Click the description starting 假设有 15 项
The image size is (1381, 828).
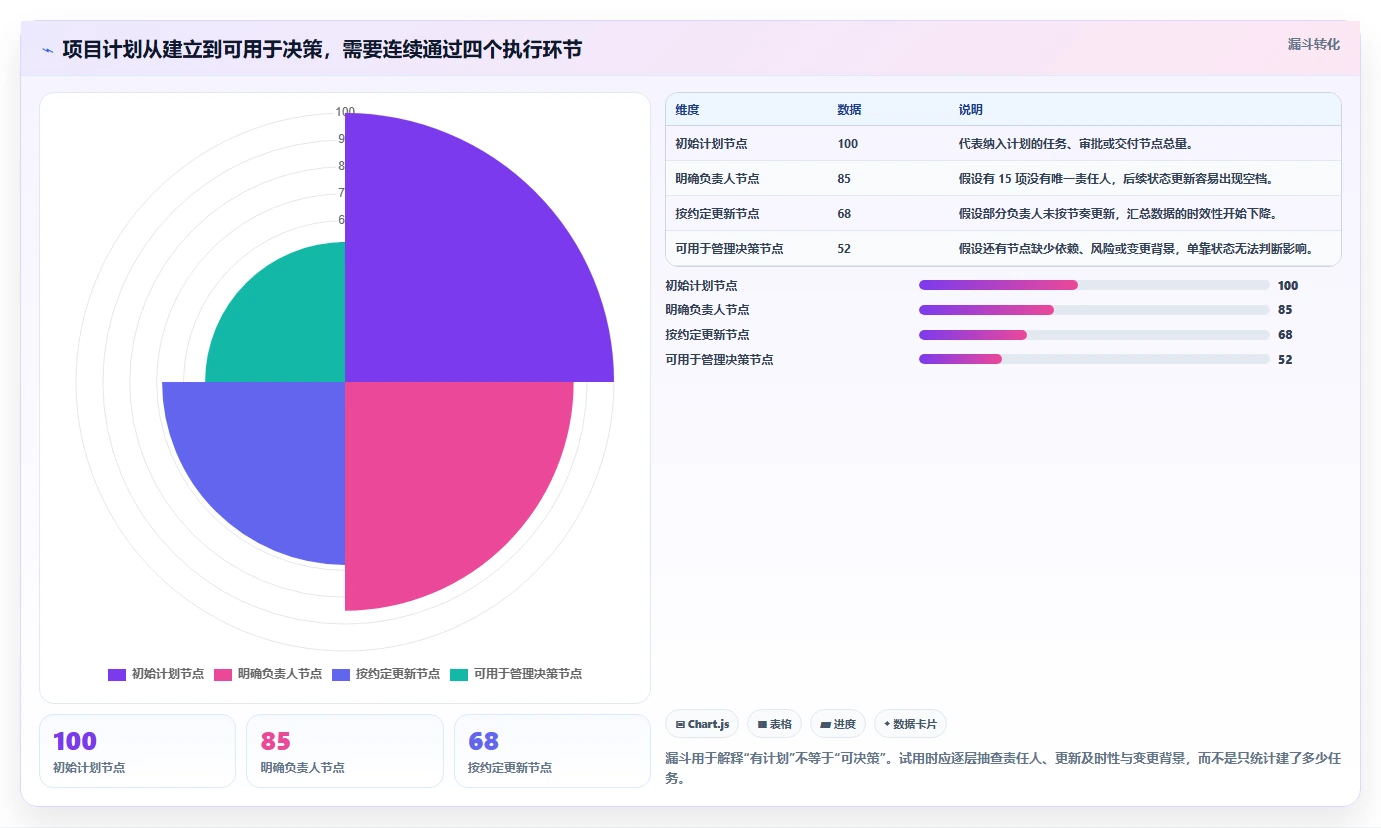(x=1115, y=178)
